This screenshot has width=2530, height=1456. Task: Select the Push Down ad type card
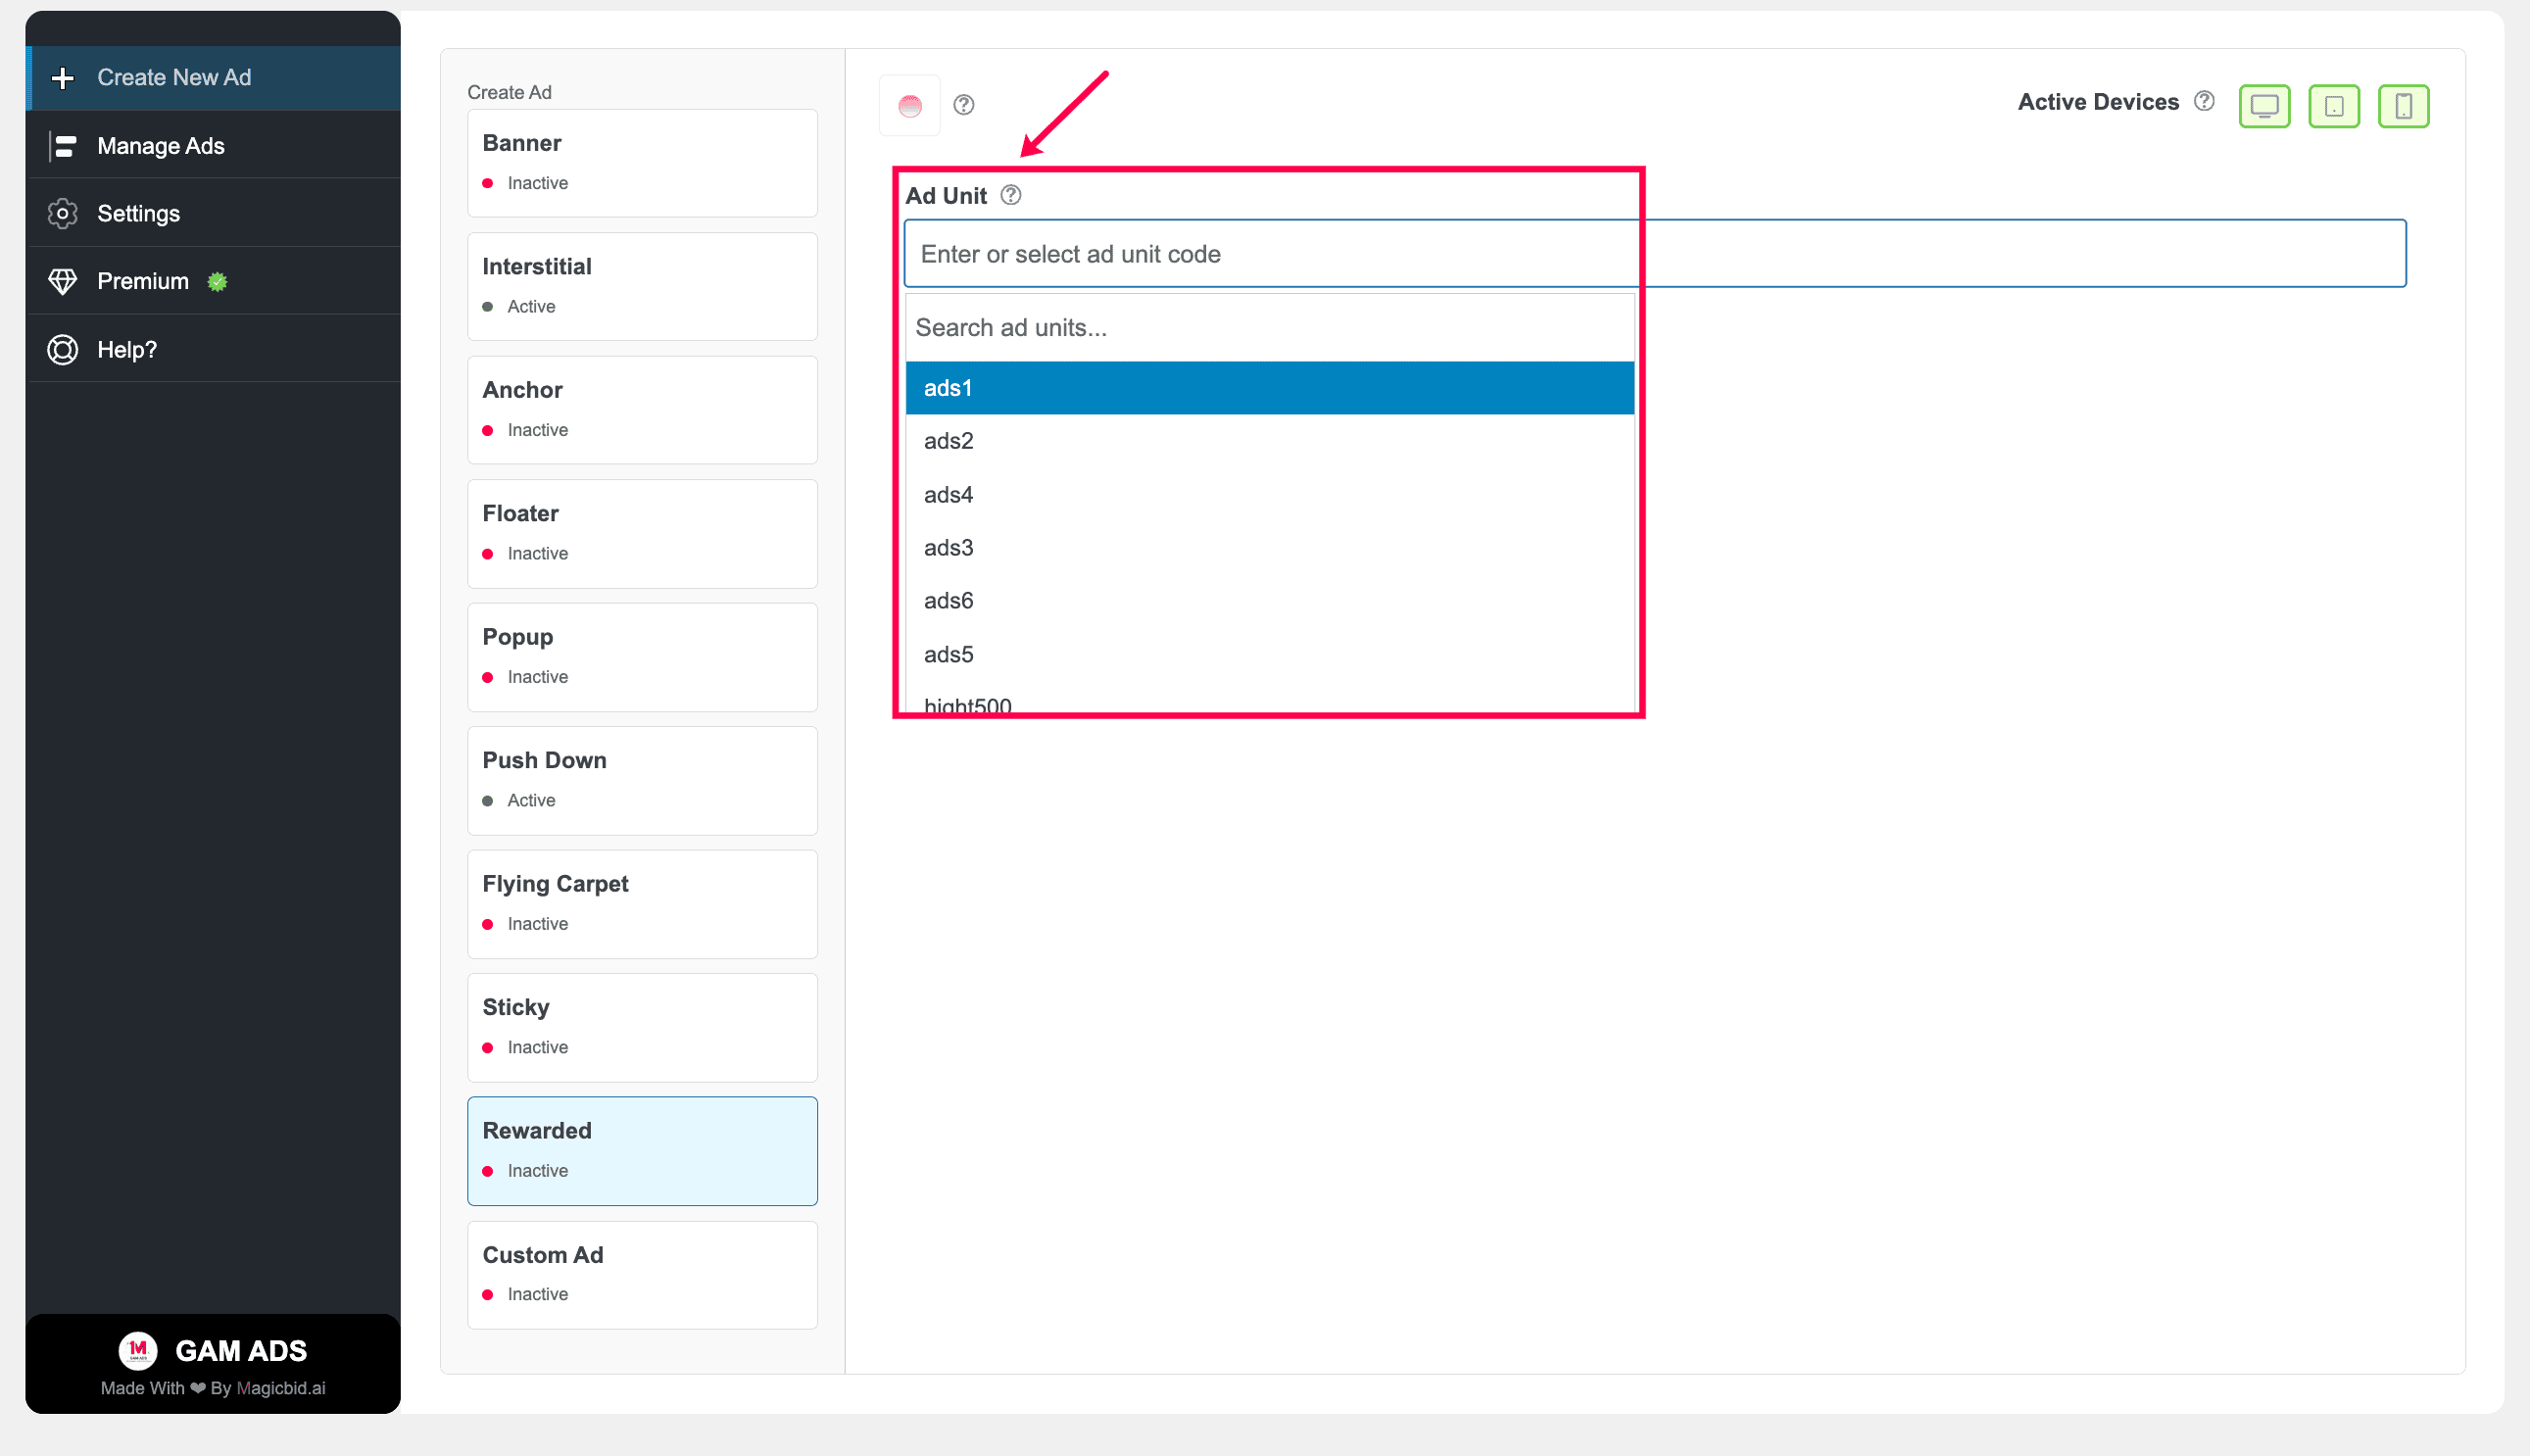[642, 781]
